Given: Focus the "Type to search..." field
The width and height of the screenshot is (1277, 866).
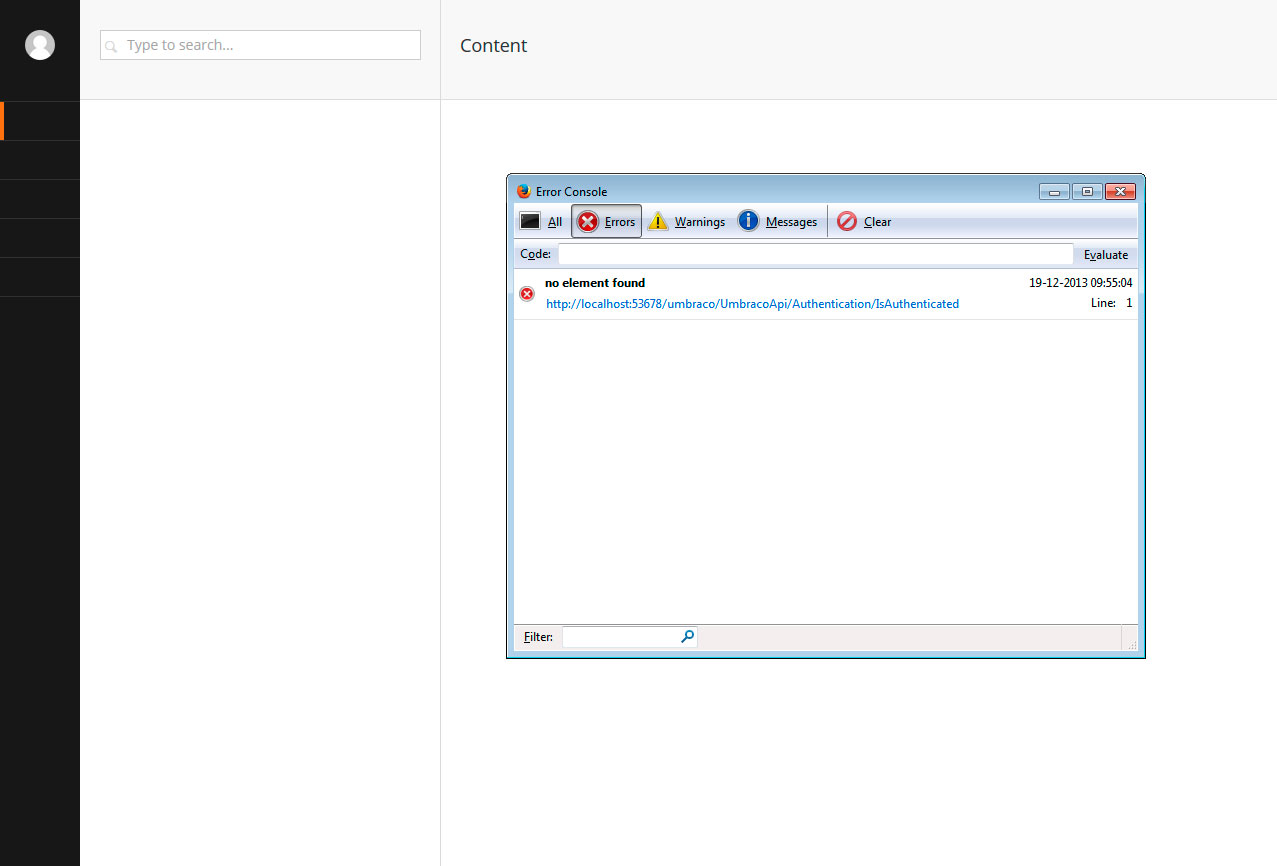Looking at the screenshot, I should pyautogui.click(x=260, y=45).
